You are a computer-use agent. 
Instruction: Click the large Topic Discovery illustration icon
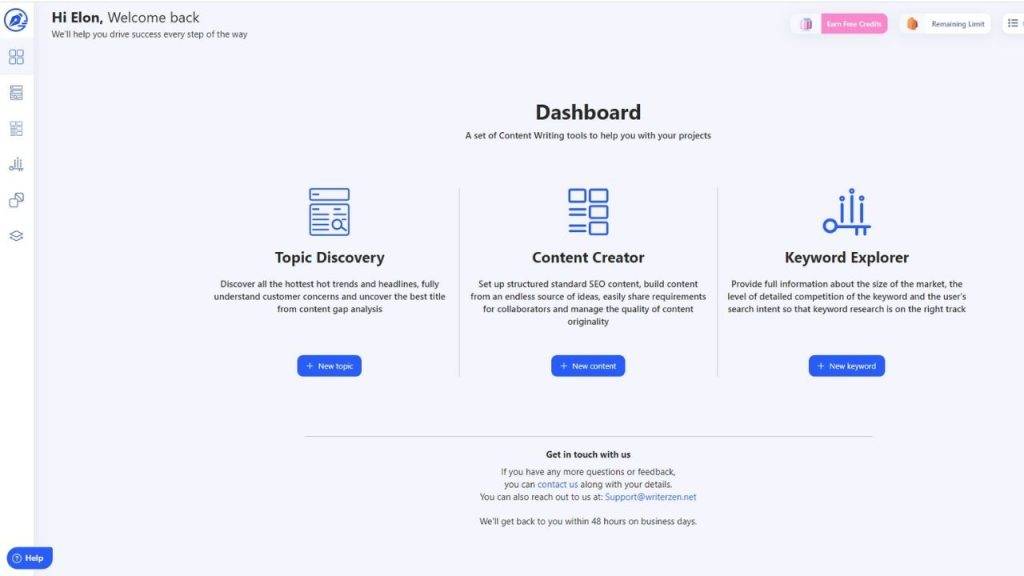329,212
